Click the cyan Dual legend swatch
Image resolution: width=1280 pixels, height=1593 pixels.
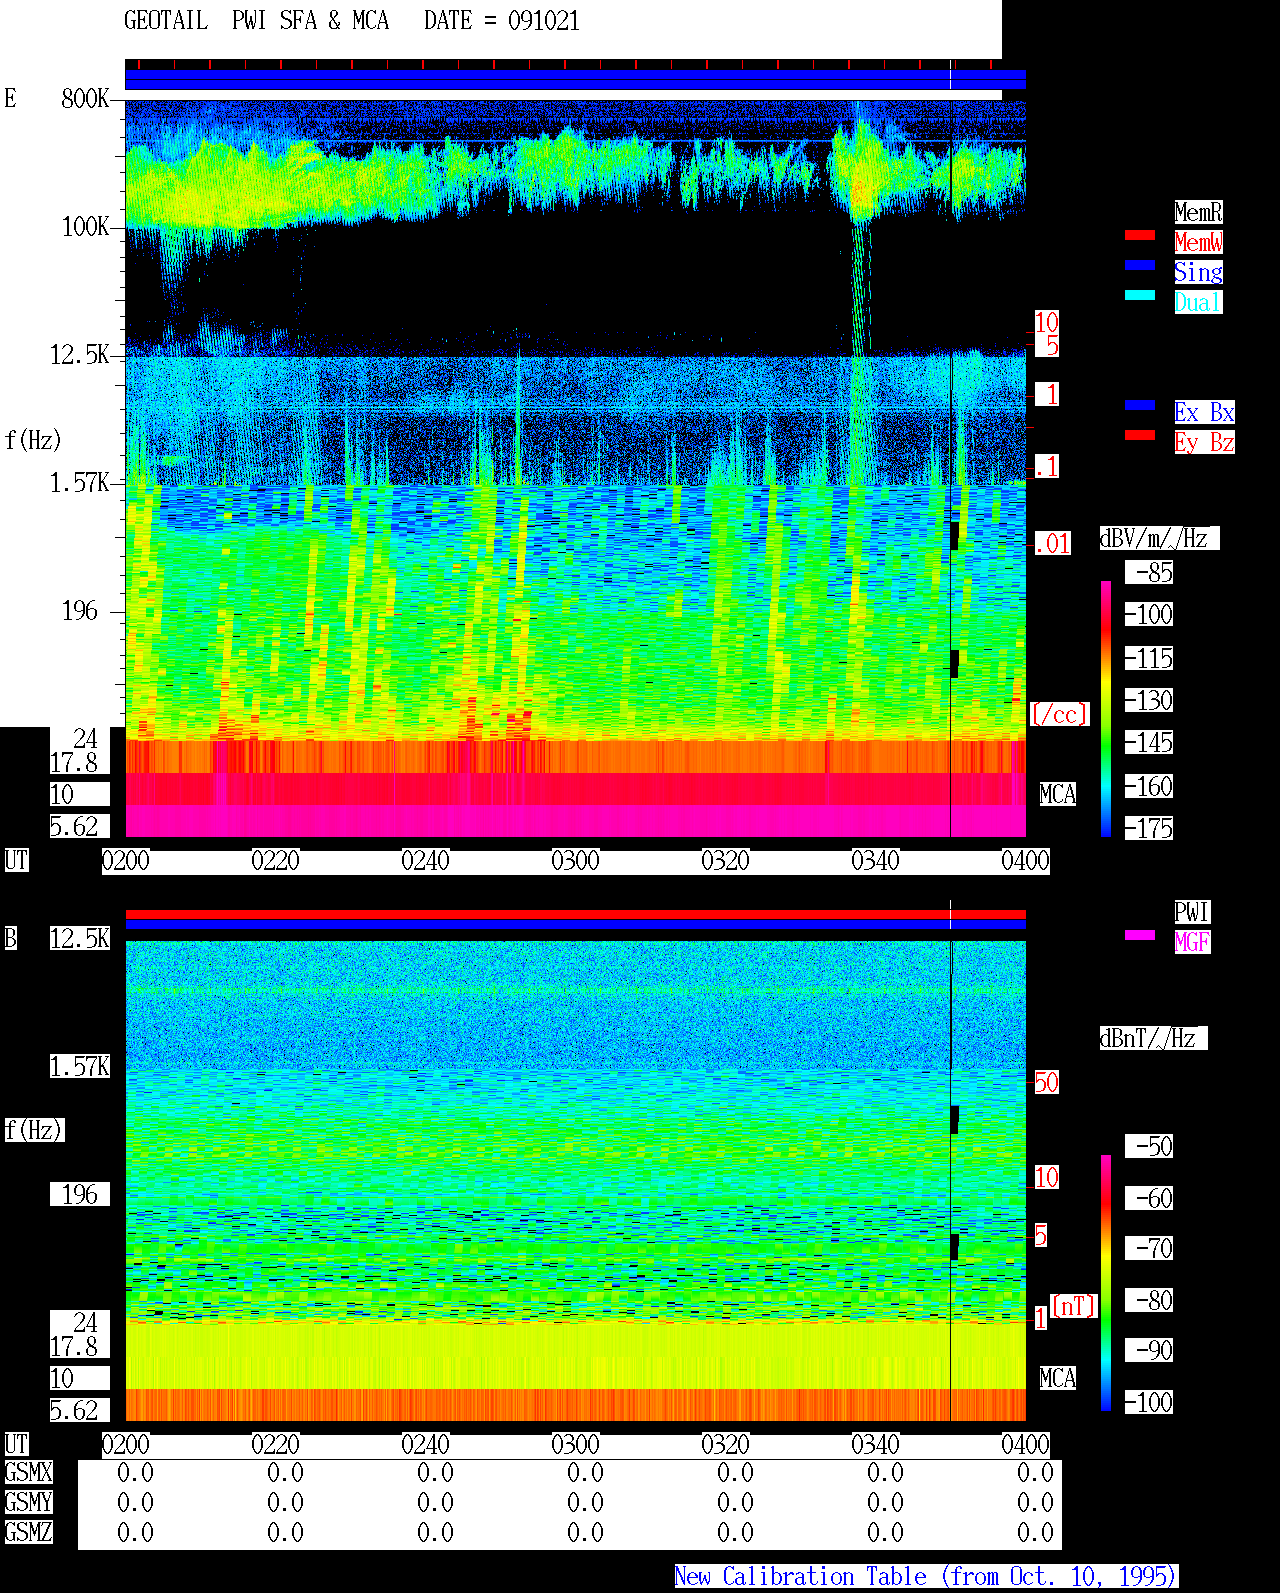pos(1140,295)
